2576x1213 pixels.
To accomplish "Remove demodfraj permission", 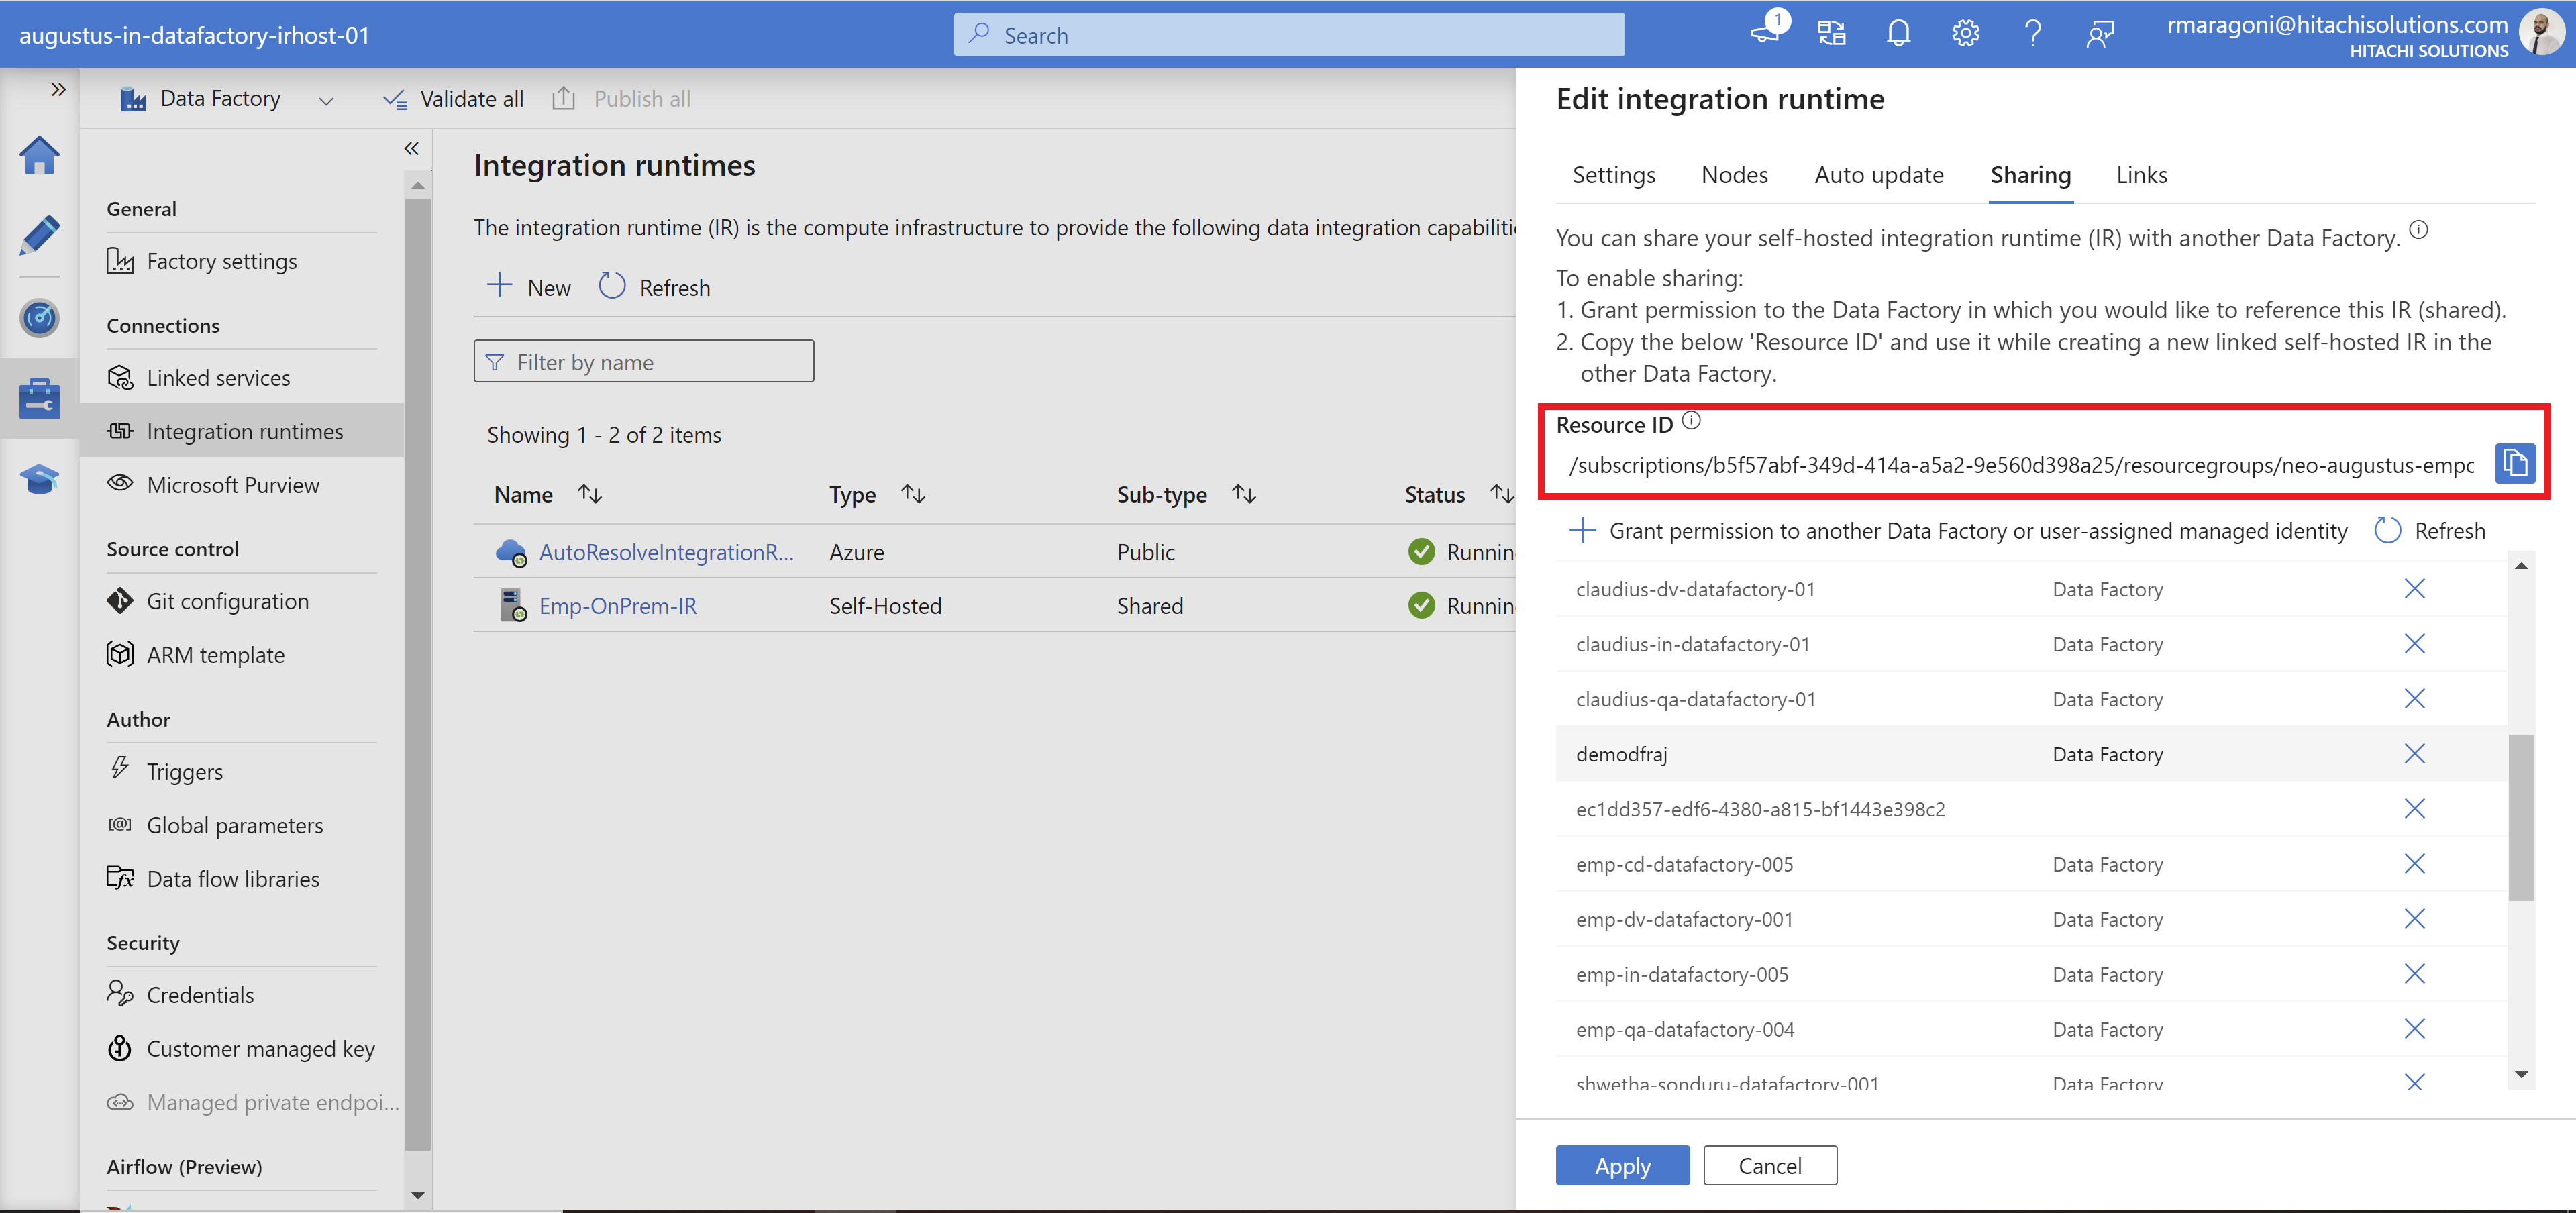I will pyautogui.click(x=2414, y=753).
